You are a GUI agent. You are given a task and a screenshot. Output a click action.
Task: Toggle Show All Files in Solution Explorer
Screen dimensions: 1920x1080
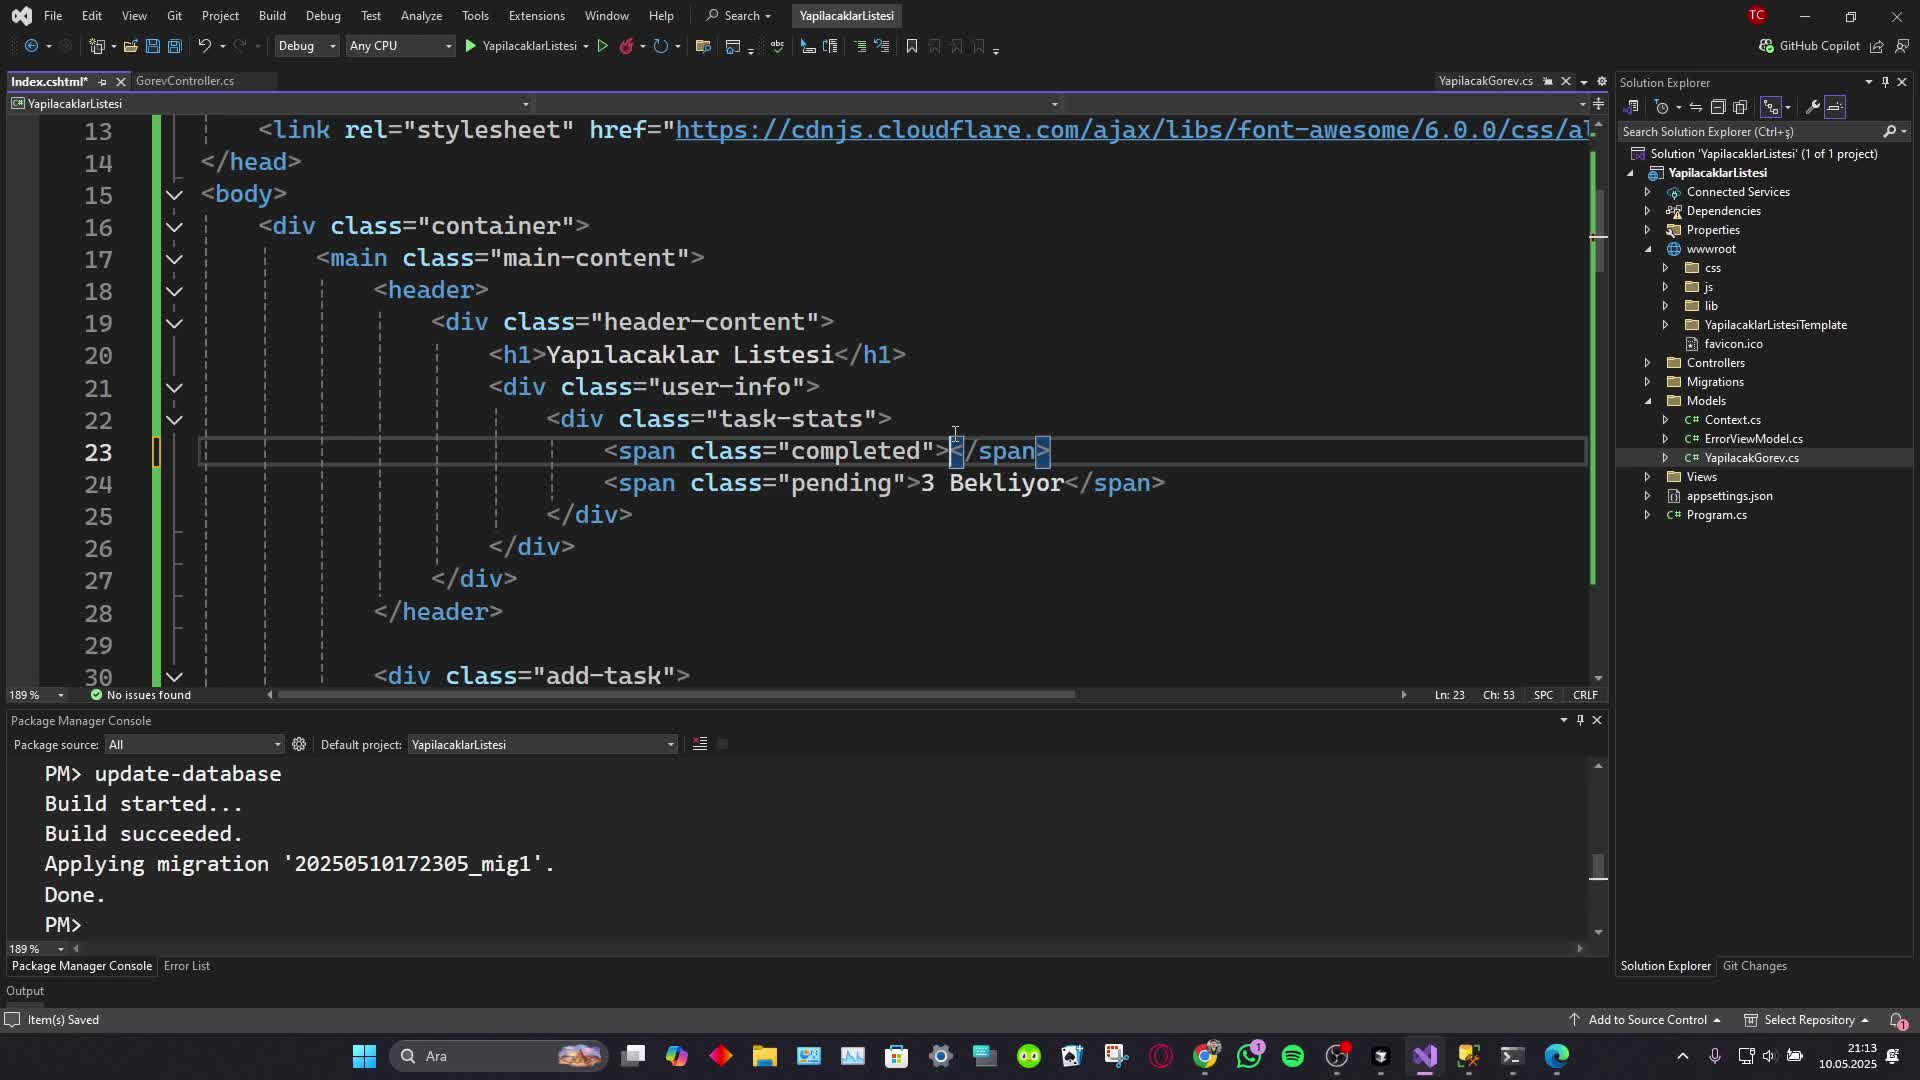1740,107
